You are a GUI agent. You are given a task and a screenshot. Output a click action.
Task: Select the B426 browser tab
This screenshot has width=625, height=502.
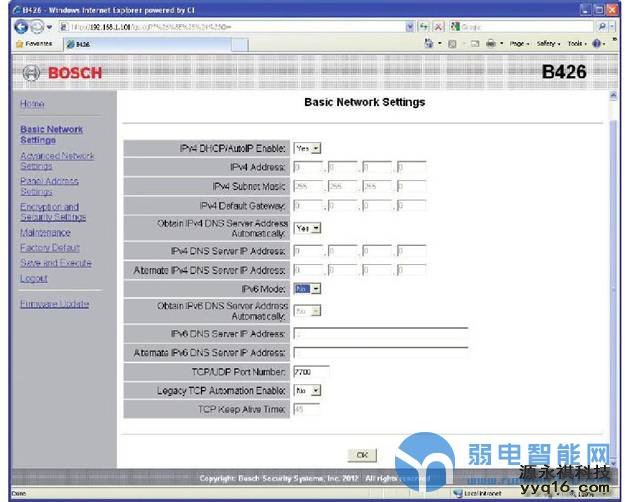click(x=80, y=44)
